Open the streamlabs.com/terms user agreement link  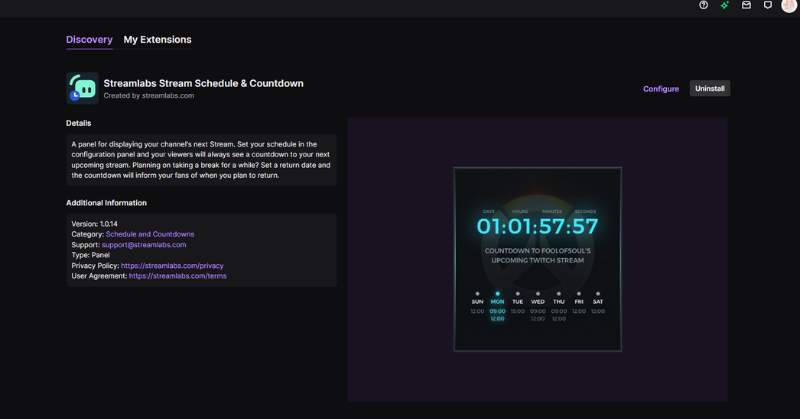(178, 276)
